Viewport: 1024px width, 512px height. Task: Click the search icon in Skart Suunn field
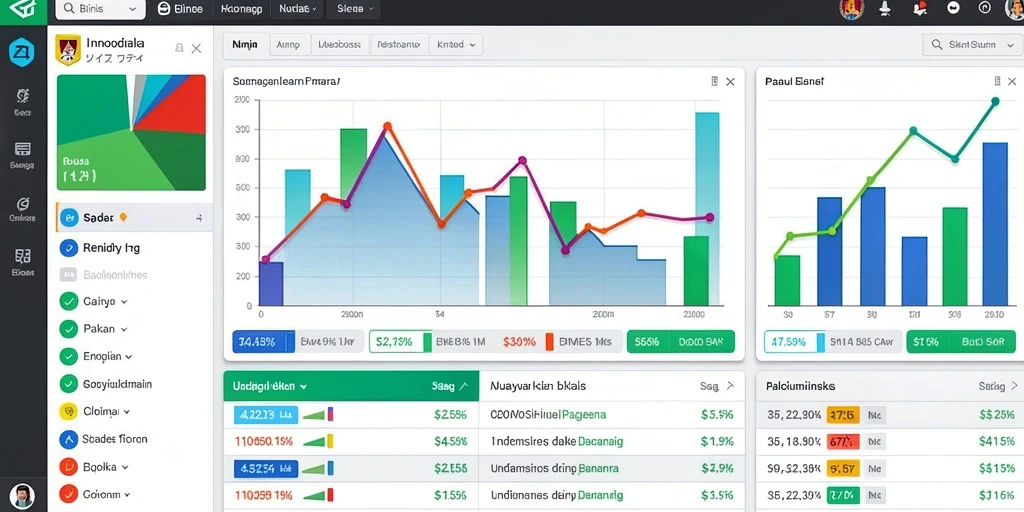[x=936, y=44]
